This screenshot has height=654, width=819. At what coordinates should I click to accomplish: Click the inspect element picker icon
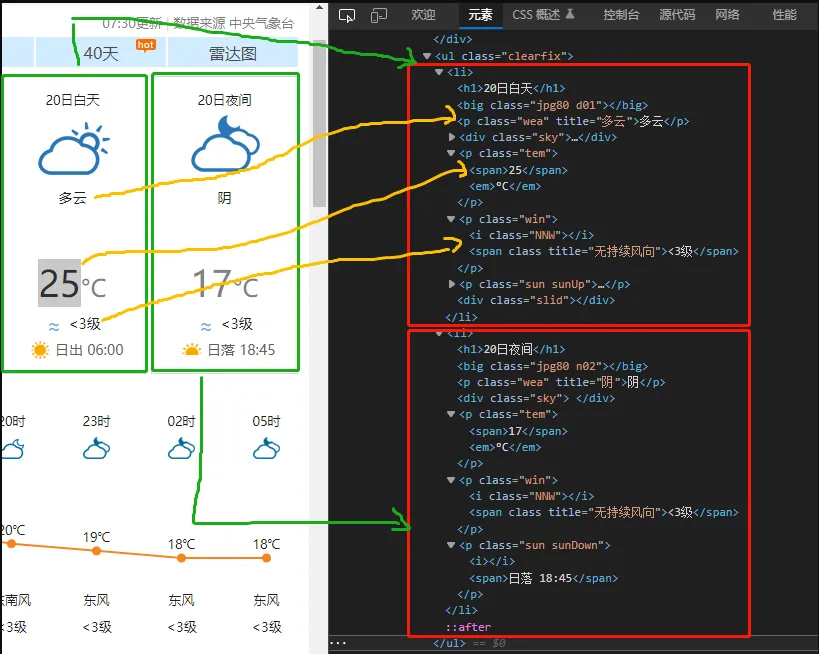click(347, 15)
